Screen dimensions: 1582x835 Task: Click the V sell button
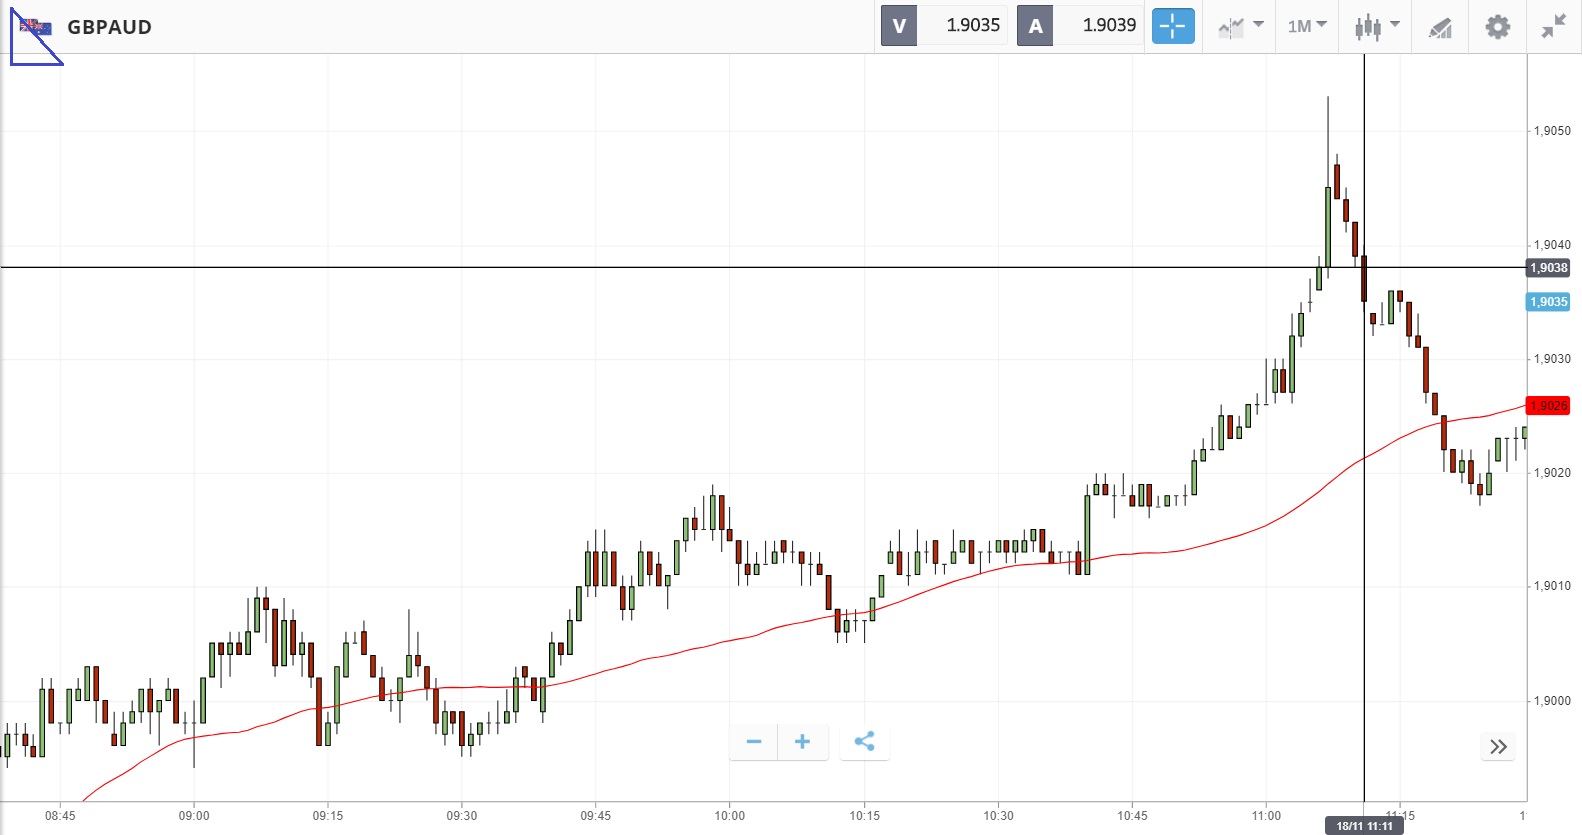[899, 26]
